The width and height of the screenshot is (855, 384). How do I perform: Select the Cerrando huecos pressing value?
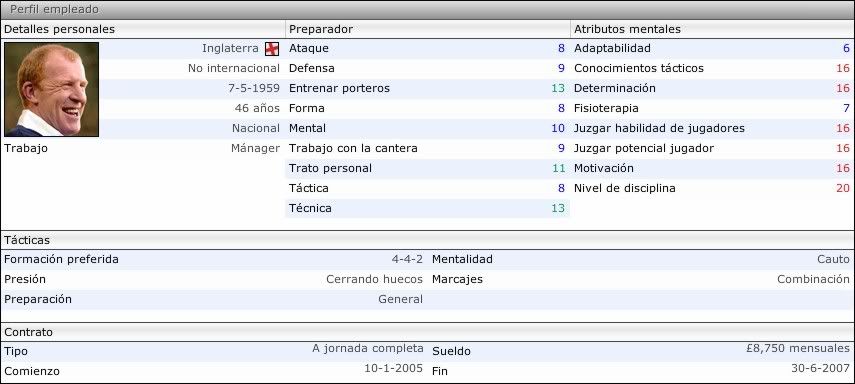(375, 279)
